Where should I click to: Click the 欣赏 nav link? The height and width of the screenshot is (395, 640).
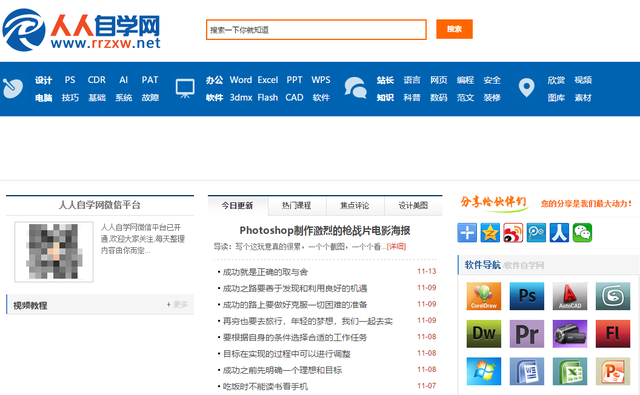tap(556, 80)
